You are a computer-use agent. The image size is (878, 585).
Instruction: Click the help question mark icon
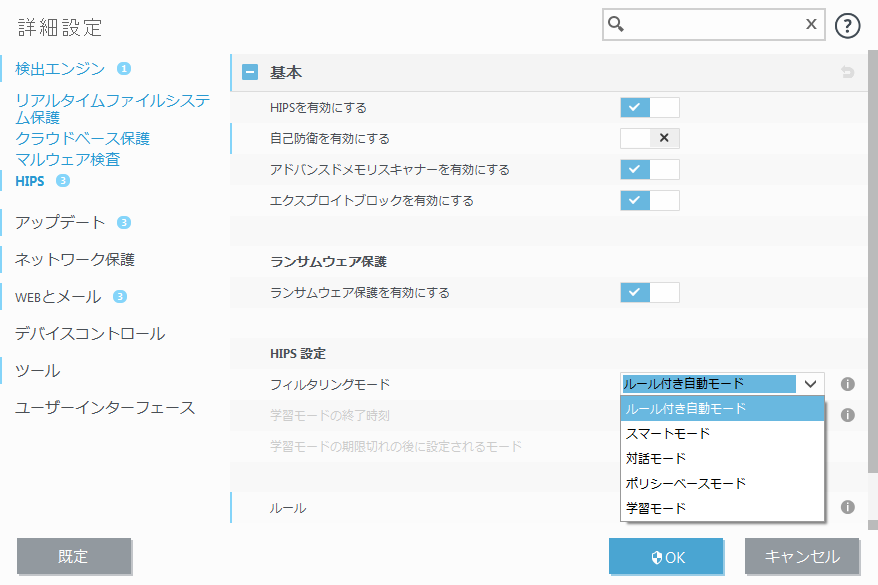click(847, 26)
